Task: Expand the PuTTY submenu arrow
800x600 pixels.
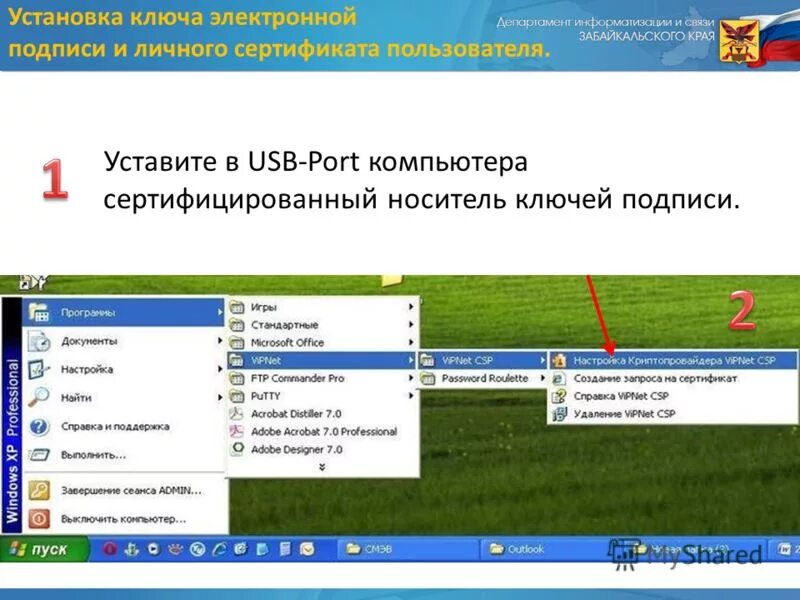Action: click(x=411, y=396)
